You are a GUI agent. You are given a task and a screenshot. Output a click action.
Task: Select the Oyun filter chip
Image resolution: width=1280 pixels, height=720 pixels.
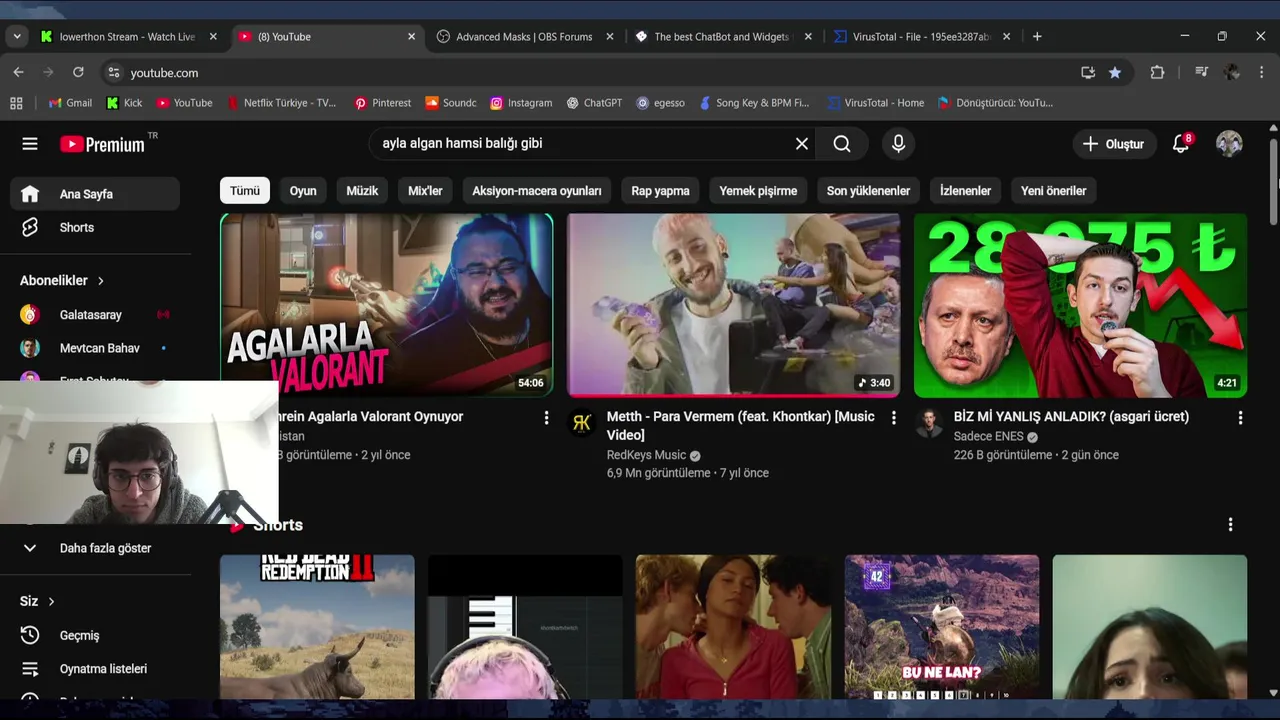(x=303, y=191)
